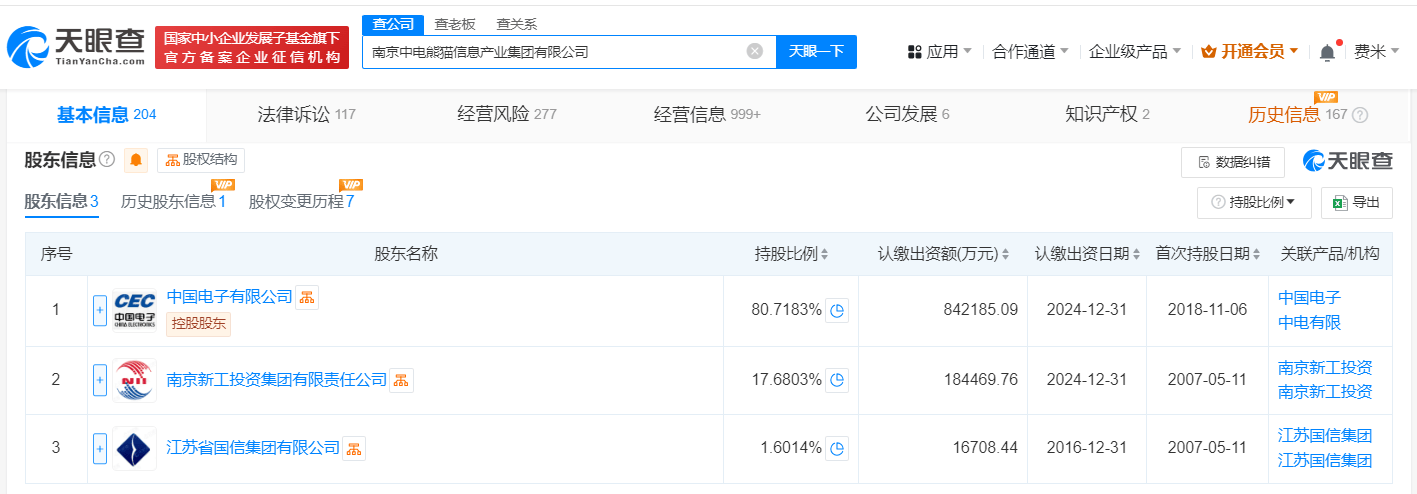Click the help icon beside 股东信息 title

tap(107, 160)
